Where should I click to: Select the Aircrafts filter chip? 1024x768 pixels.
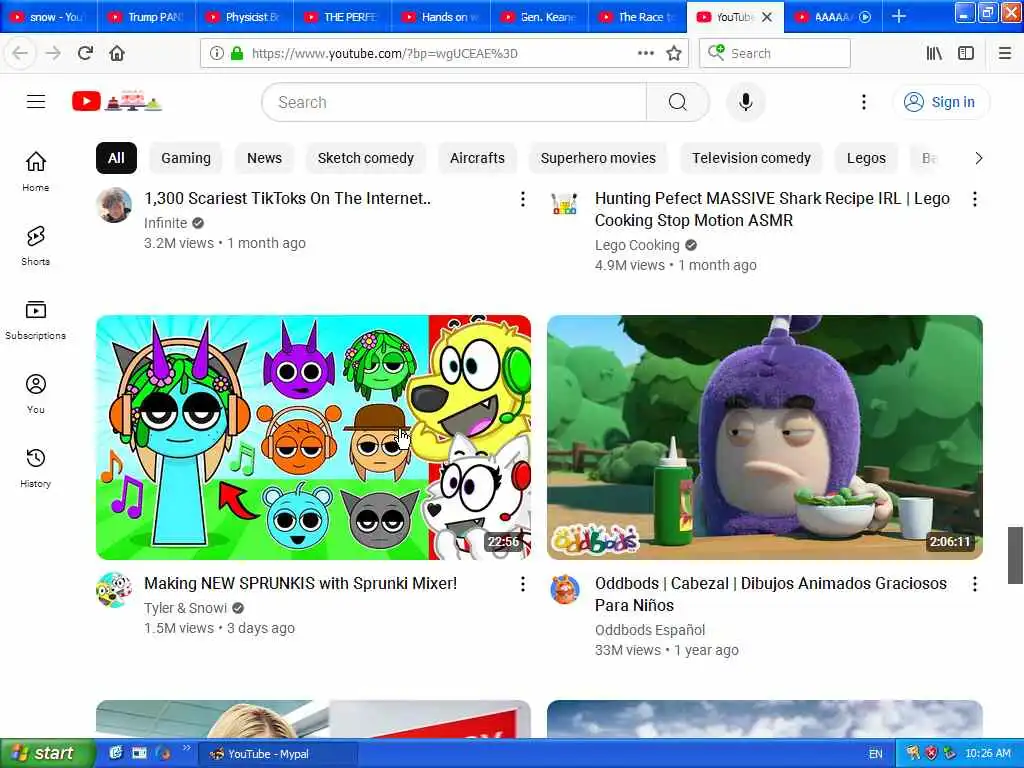coord(477,158)
